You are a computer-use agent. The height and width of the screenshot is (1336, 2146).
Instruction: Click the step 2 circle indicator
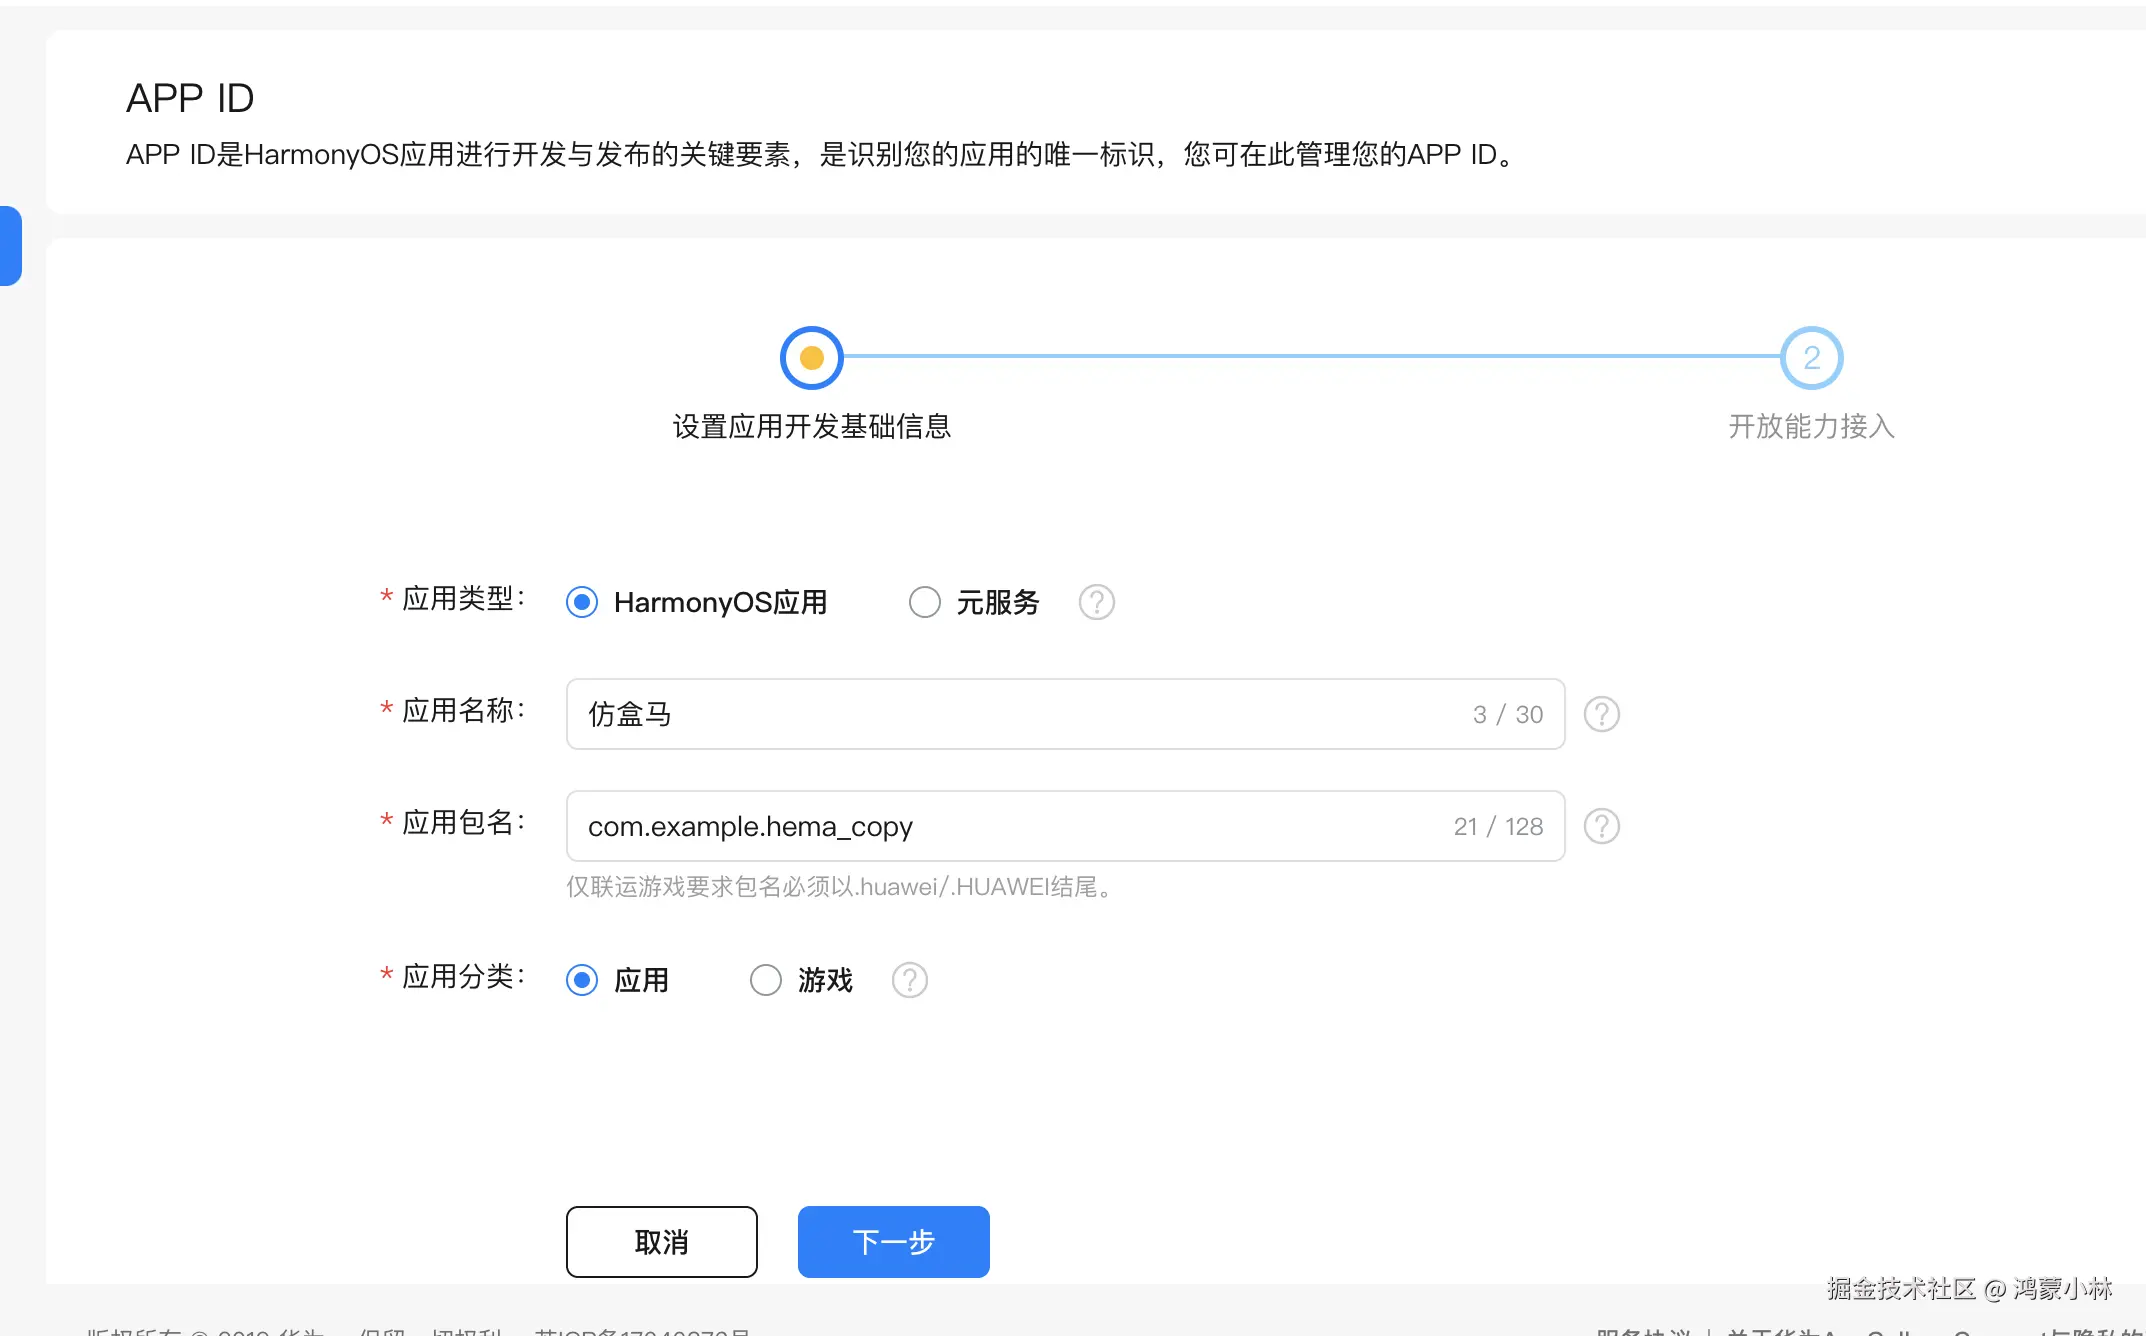click(1810, 358)
